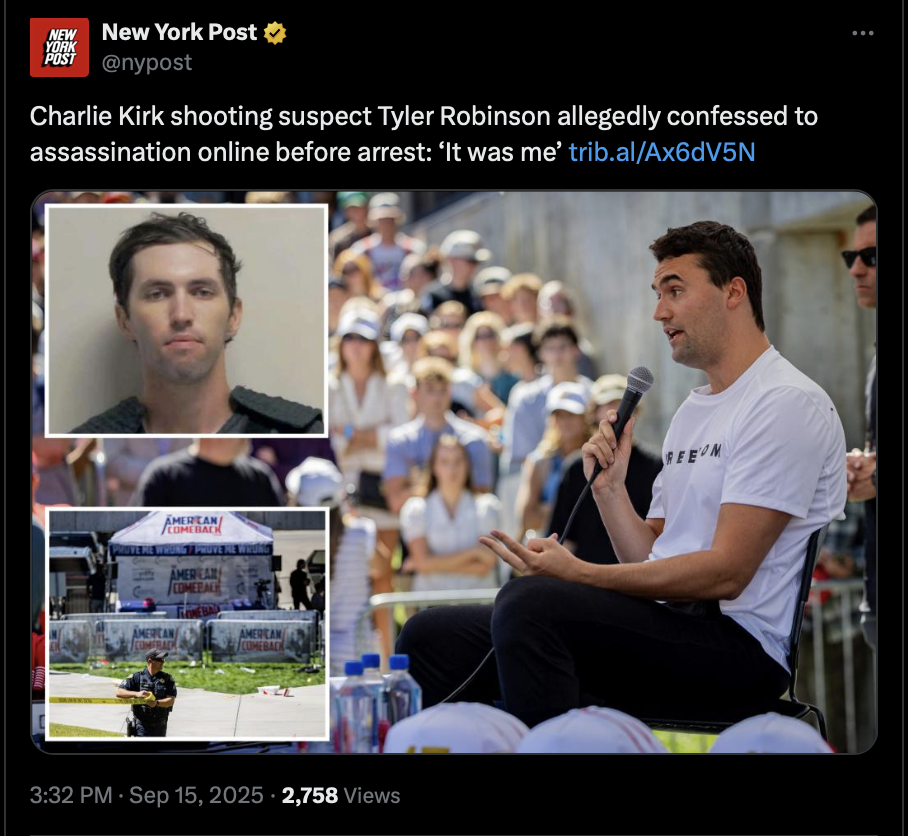Open the @nypost handle link
Image resolution: width=908 pixels, height=836 pixels.
(147, 63)
